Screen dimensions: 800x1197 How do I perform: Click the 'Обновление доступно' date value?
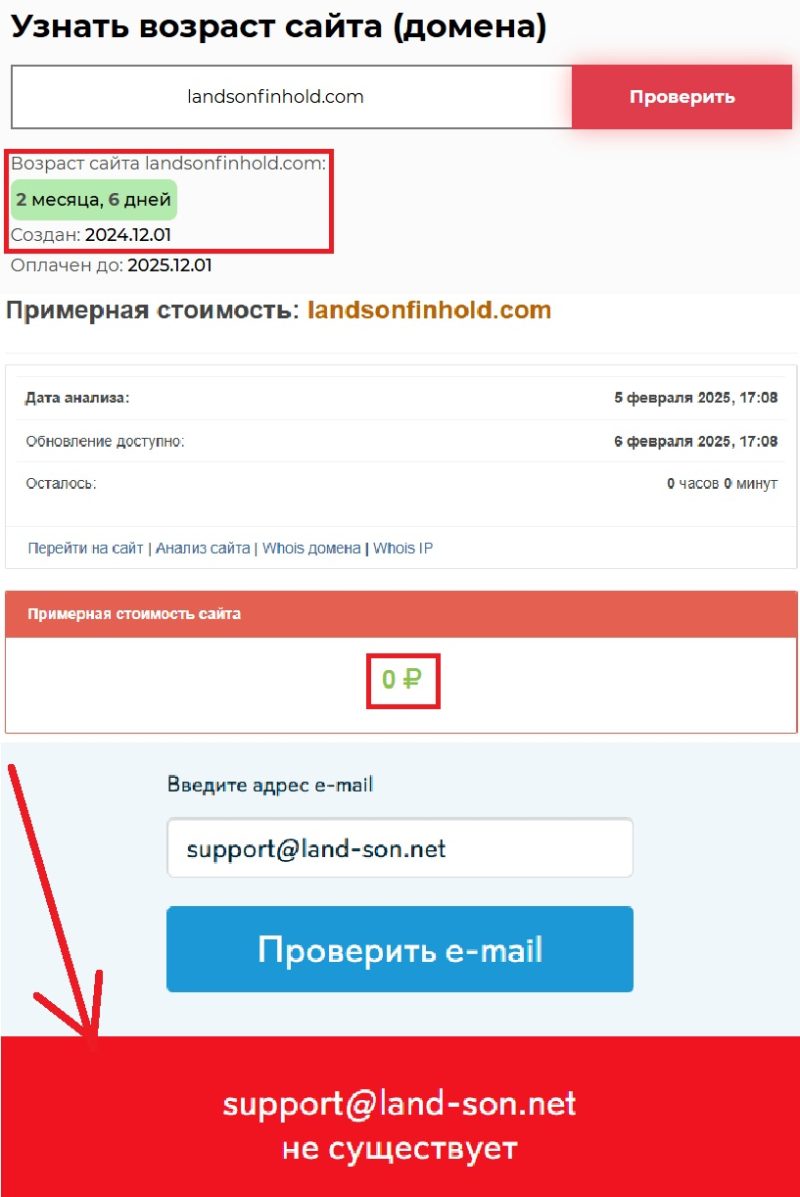pos(695,441)
